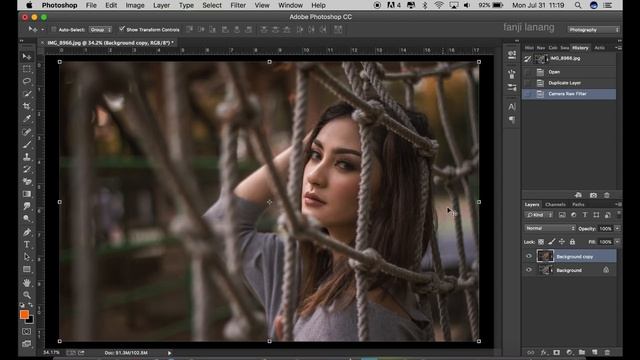Open the History panel options menu
Image resolution: width=640 pixels, height=360 pixels.
click(618, 48)
